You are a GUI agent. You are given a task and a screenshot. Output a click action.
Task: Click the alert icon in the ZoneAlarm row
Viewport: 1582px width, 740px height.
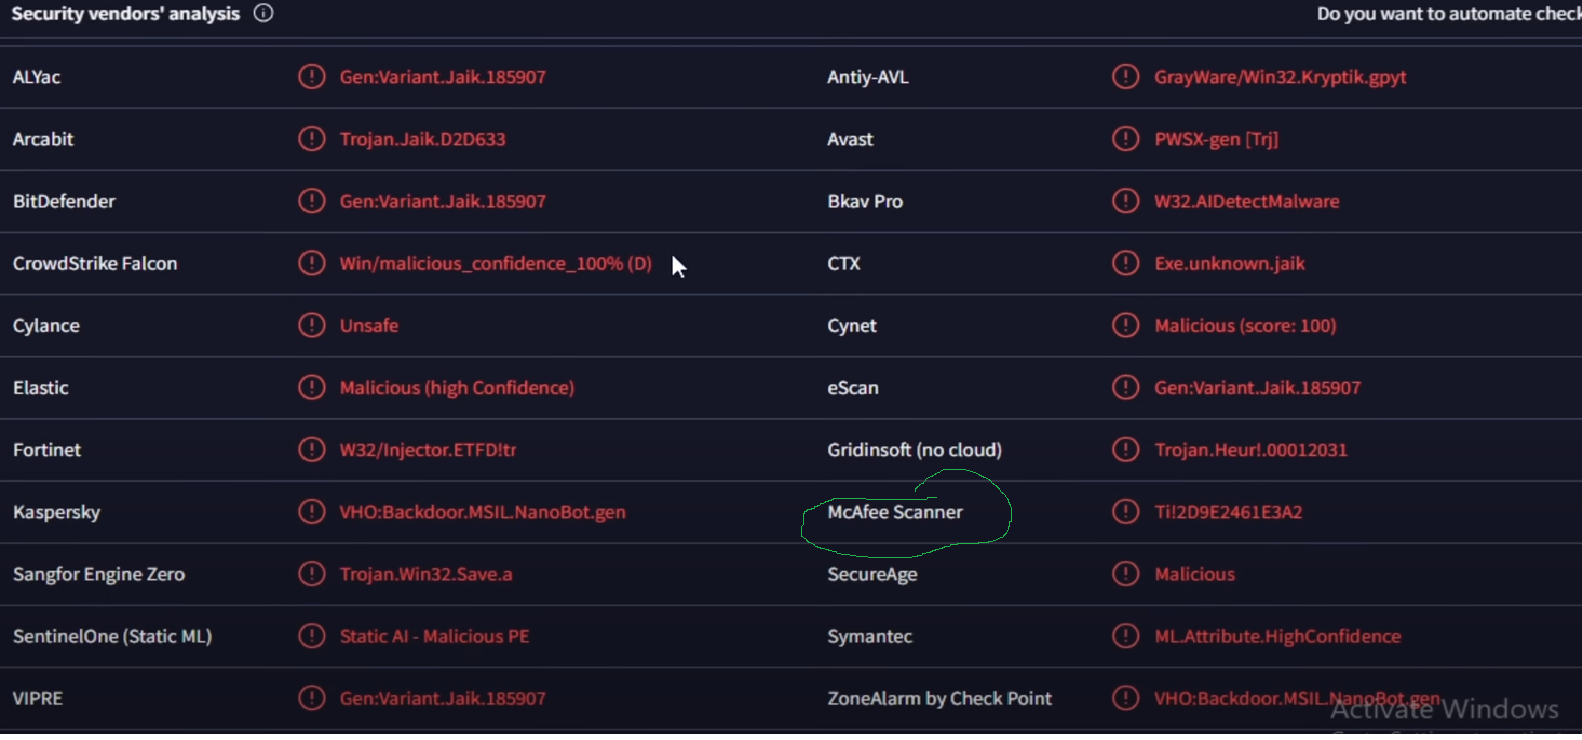(x=1126, y=697)
